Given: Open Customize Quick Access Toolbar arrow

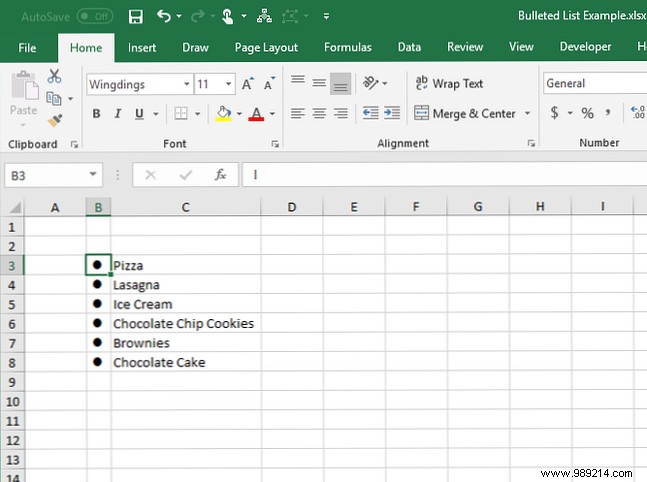Looking at the screenshot, I should (x=326, y=17).
